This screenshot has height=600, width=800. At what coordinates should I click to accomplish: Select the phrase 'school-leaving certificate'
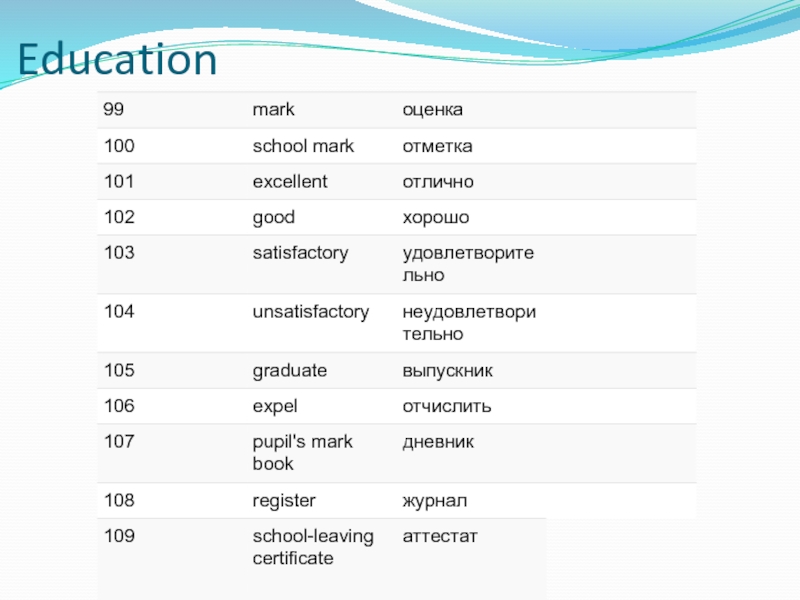[x=313, y=547]
